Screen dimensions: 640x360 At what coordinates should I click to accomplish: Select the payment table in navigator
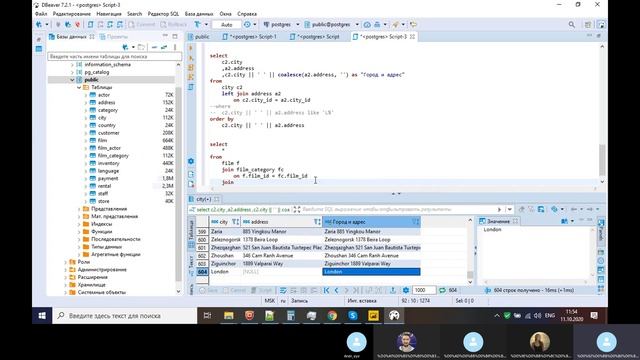click(108, 179)
